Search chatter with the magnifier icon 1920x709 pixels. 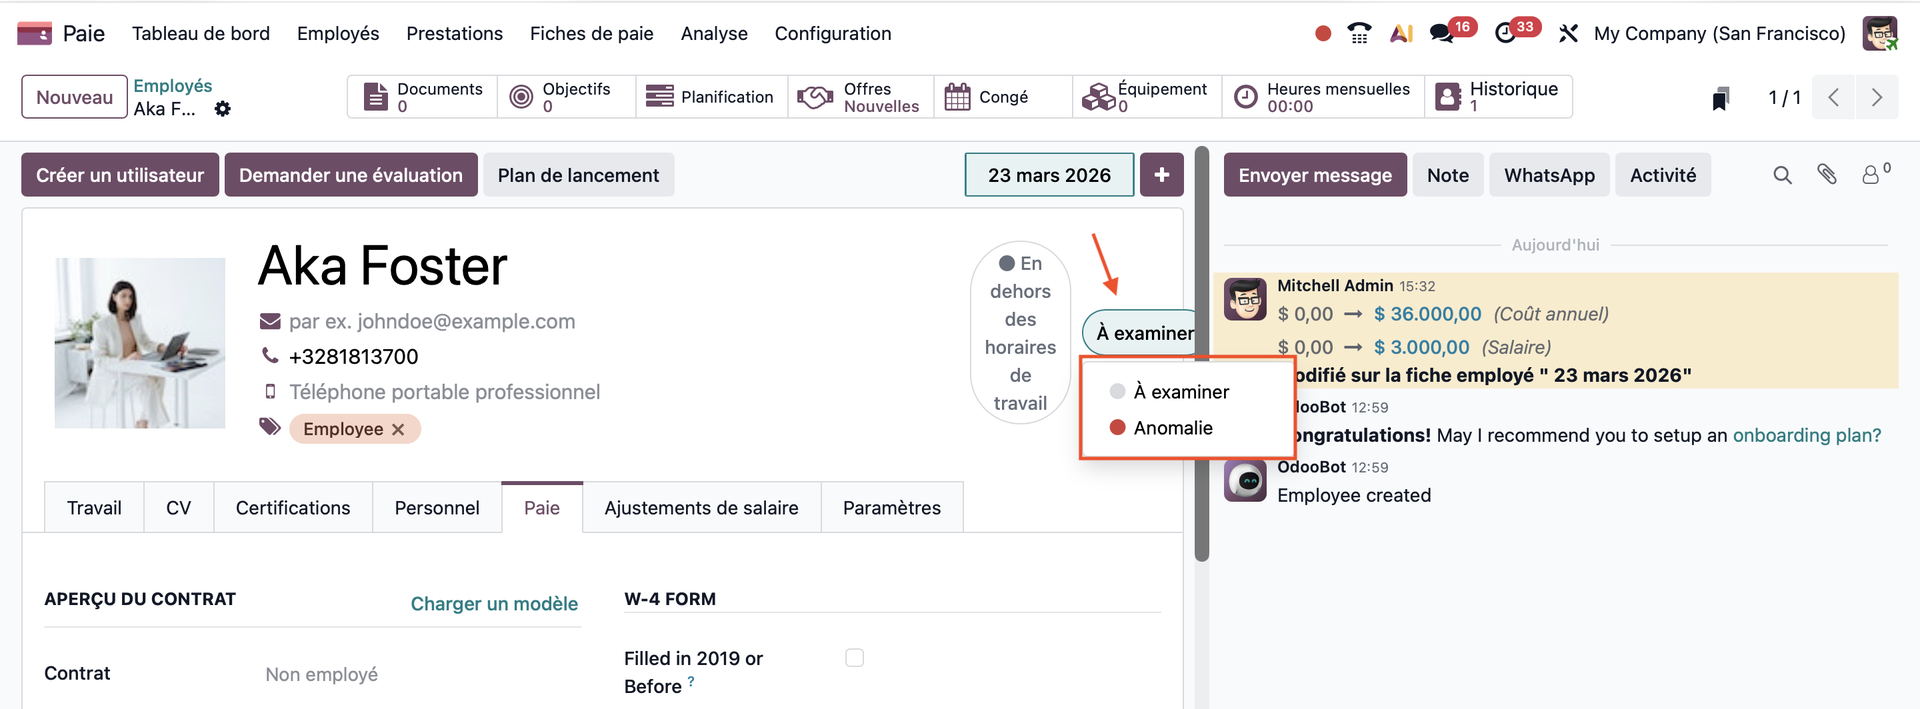1782,175
